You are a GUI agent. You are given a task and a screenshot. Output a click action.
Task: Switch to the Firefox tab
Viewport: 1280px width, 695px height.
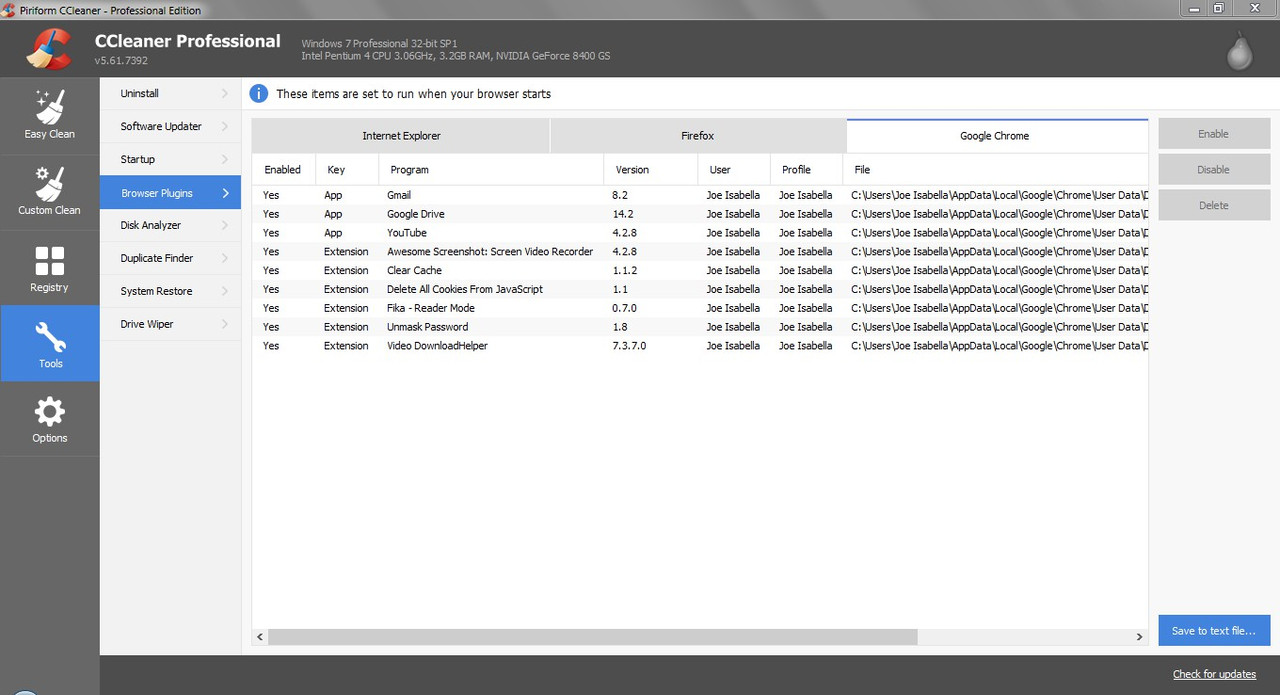point(698,136)
